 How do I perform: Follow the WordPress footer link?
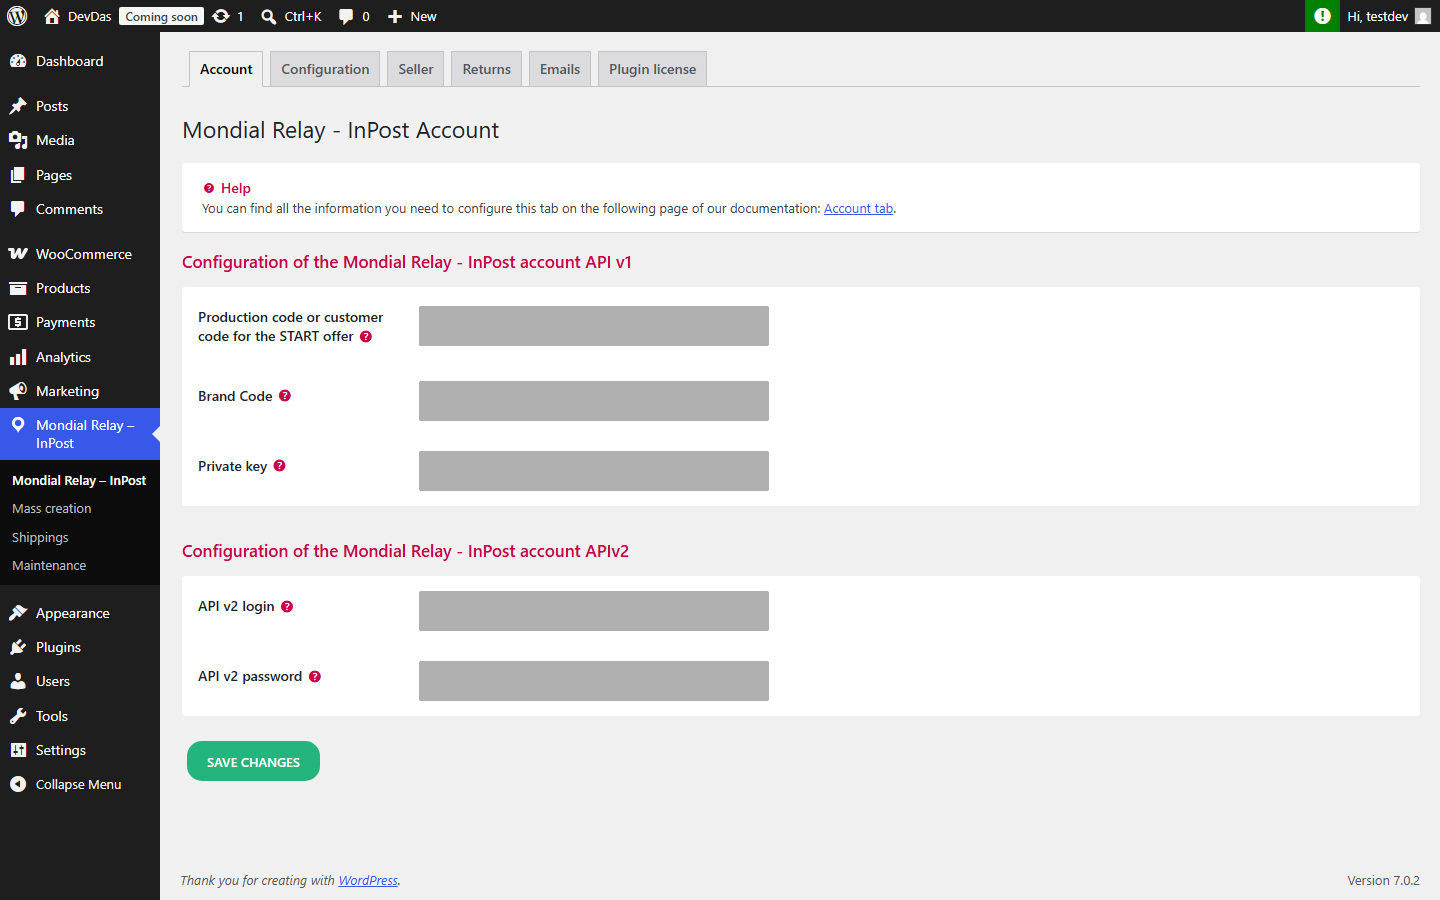(368, 881)
